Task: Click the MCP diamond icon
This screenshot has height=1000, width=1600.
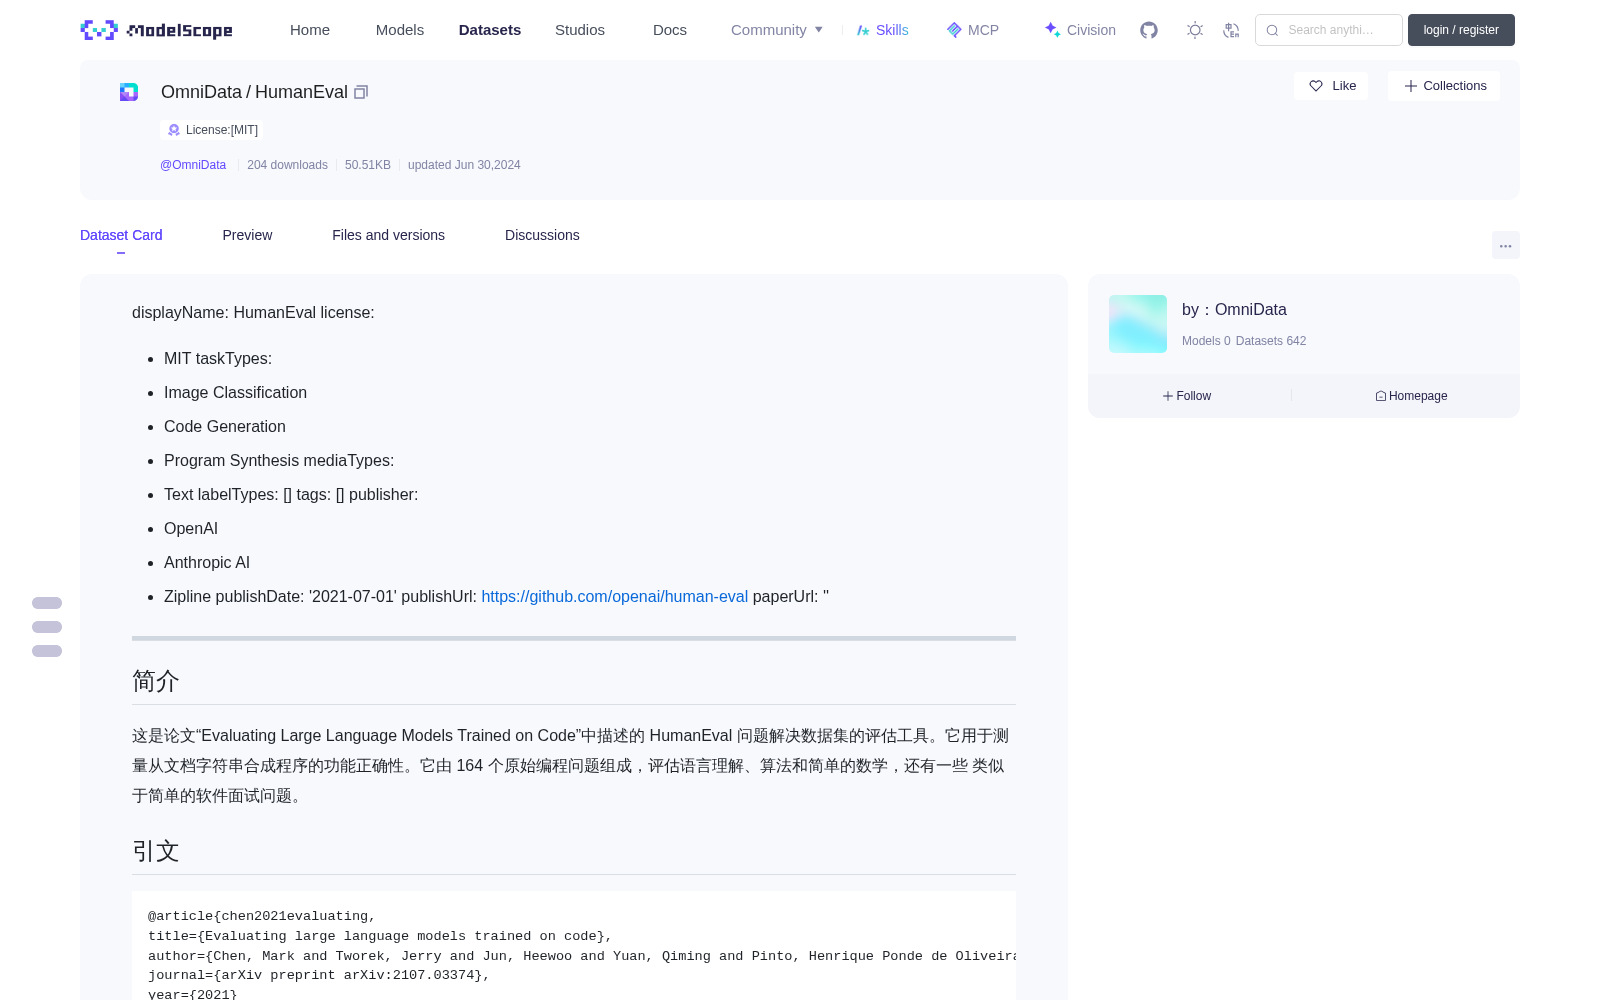Action: (954, 30)
